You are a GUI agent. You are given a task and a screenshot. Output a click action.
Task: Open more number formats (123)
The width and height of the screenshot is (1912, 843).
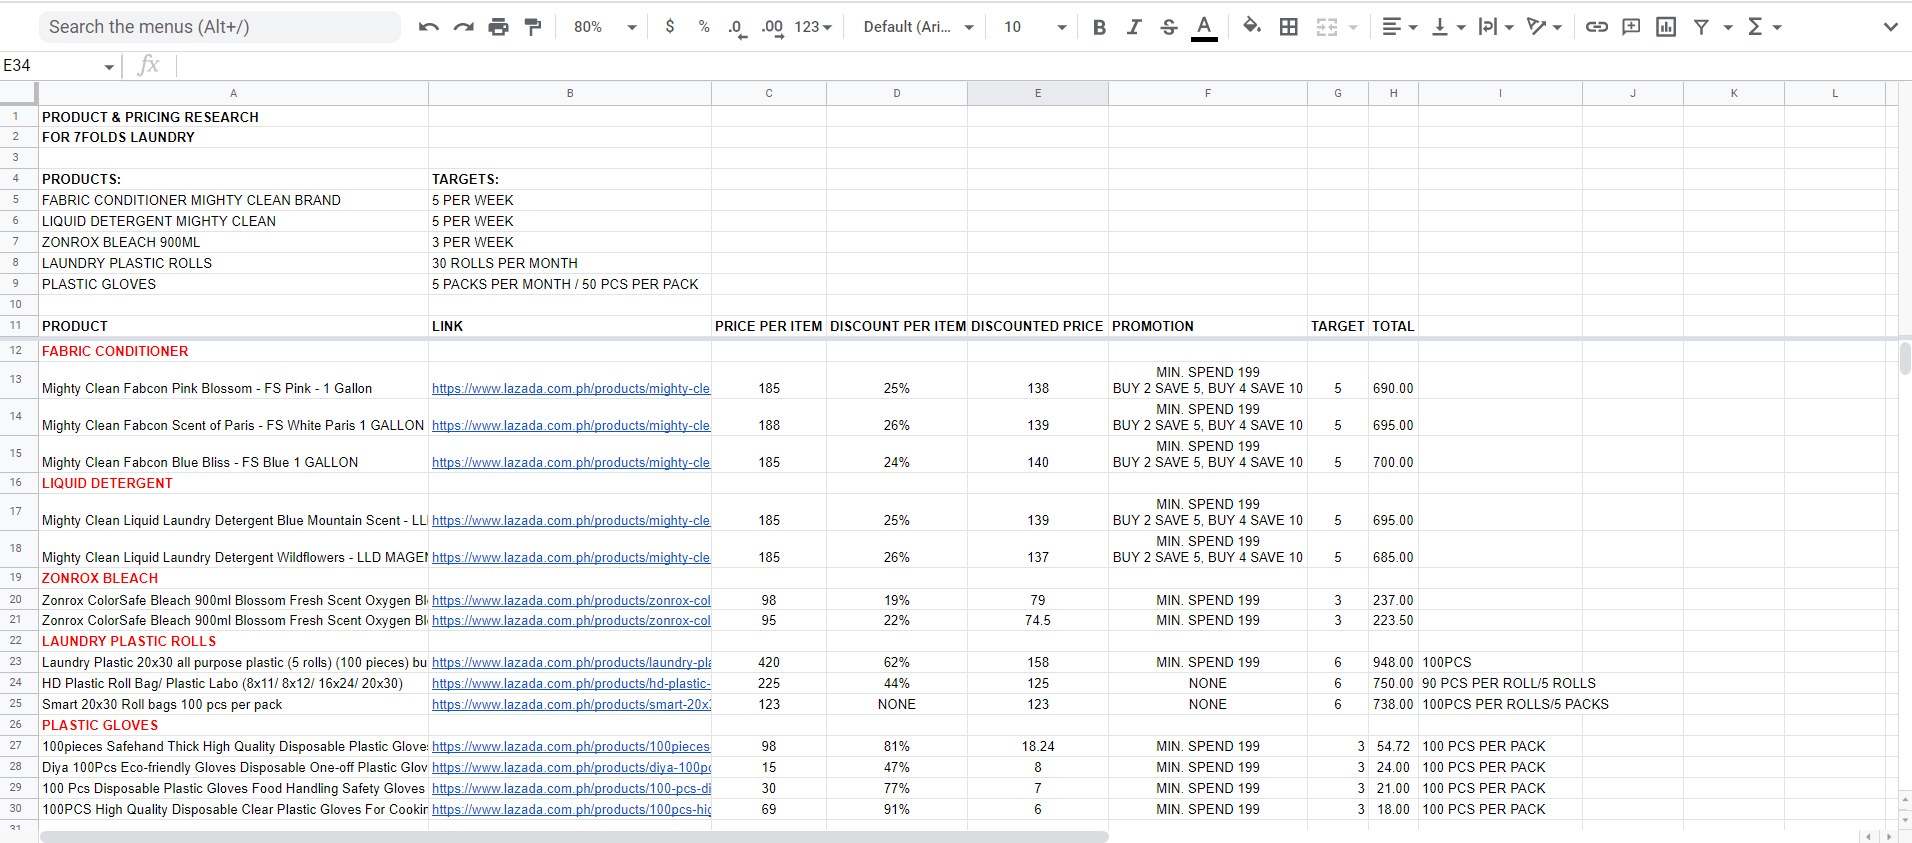[x=813, y=27]
